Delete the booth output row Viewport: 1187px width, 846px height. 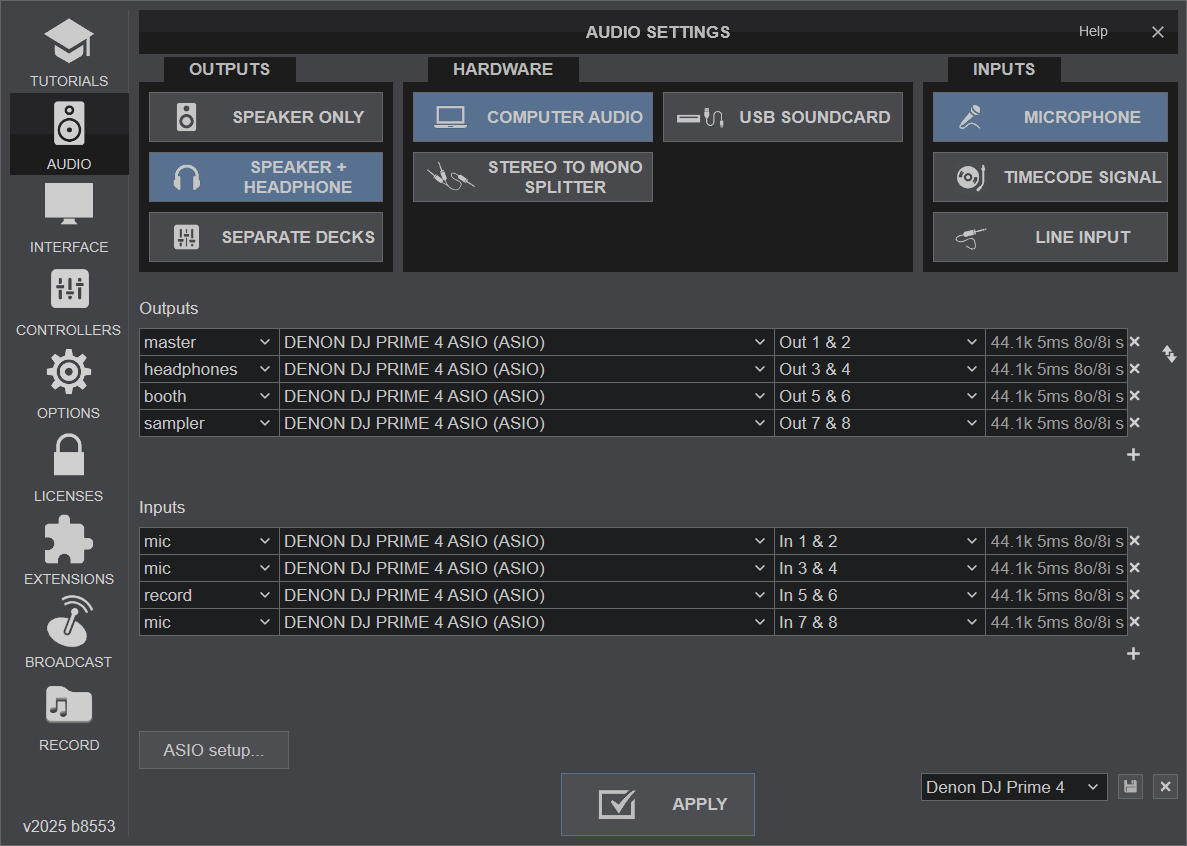[x=1135, y=397]
